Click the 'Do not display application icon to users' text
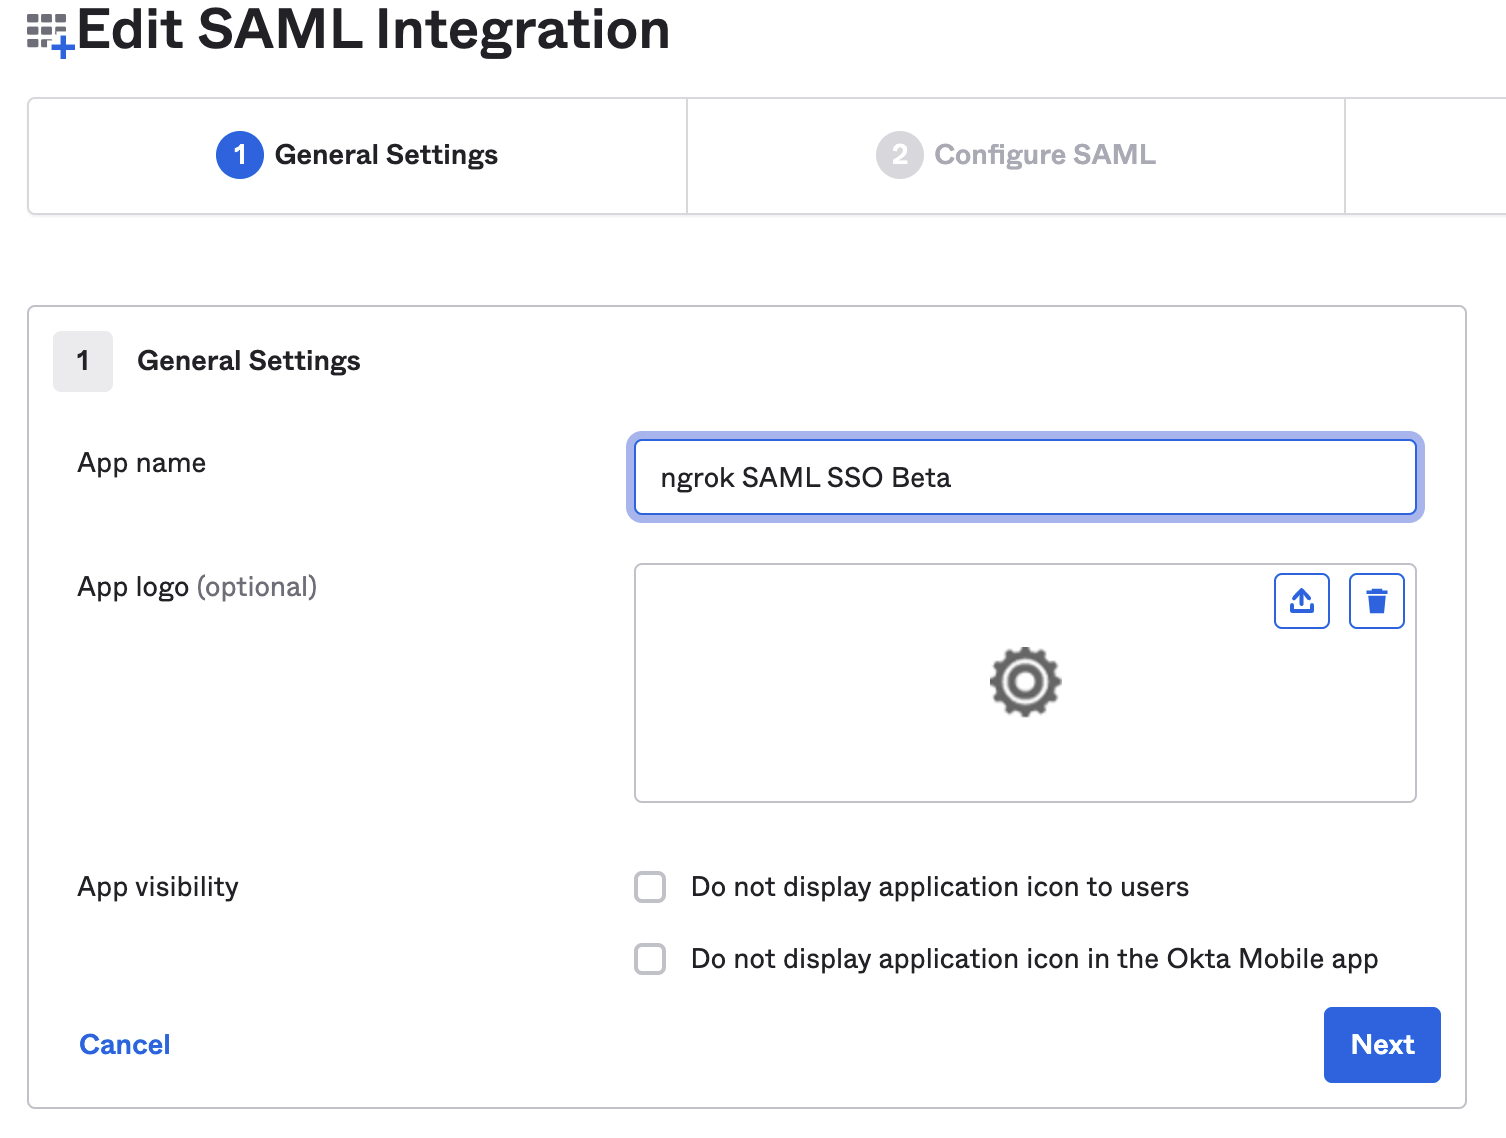The image size is (1506, 1138). [x=940, y=887]
